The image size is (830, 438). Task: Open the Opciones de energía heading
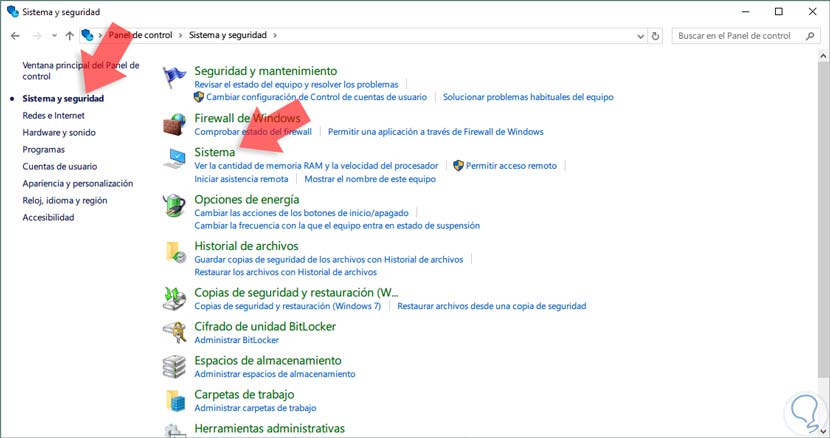point(247,200)
